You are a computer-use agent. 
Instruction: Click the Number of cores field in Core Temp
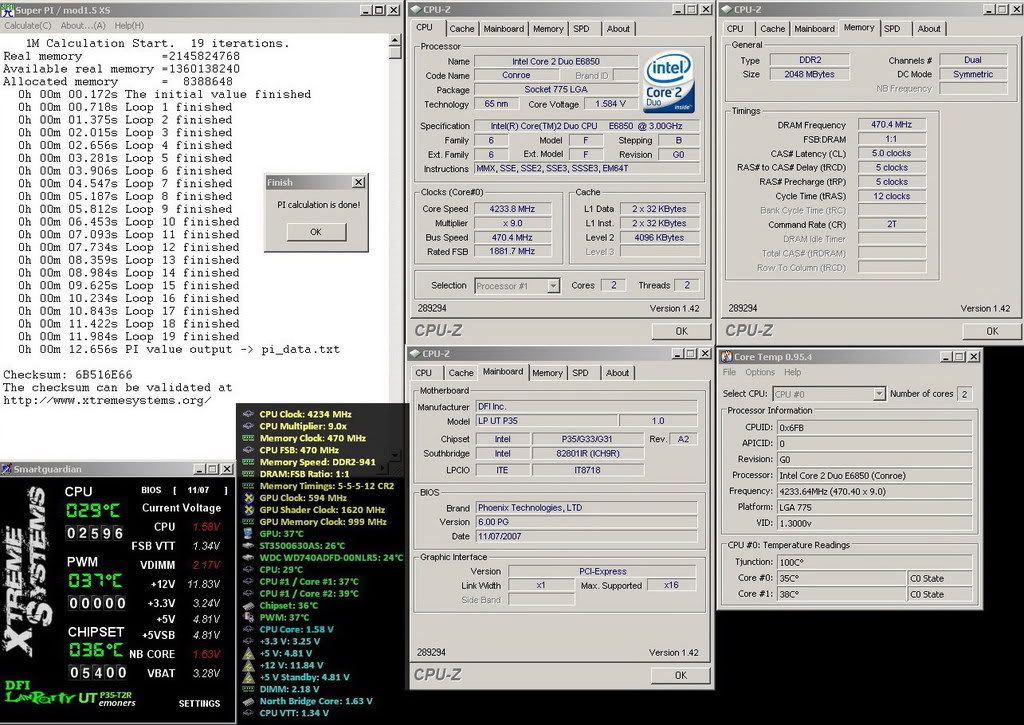964,394
